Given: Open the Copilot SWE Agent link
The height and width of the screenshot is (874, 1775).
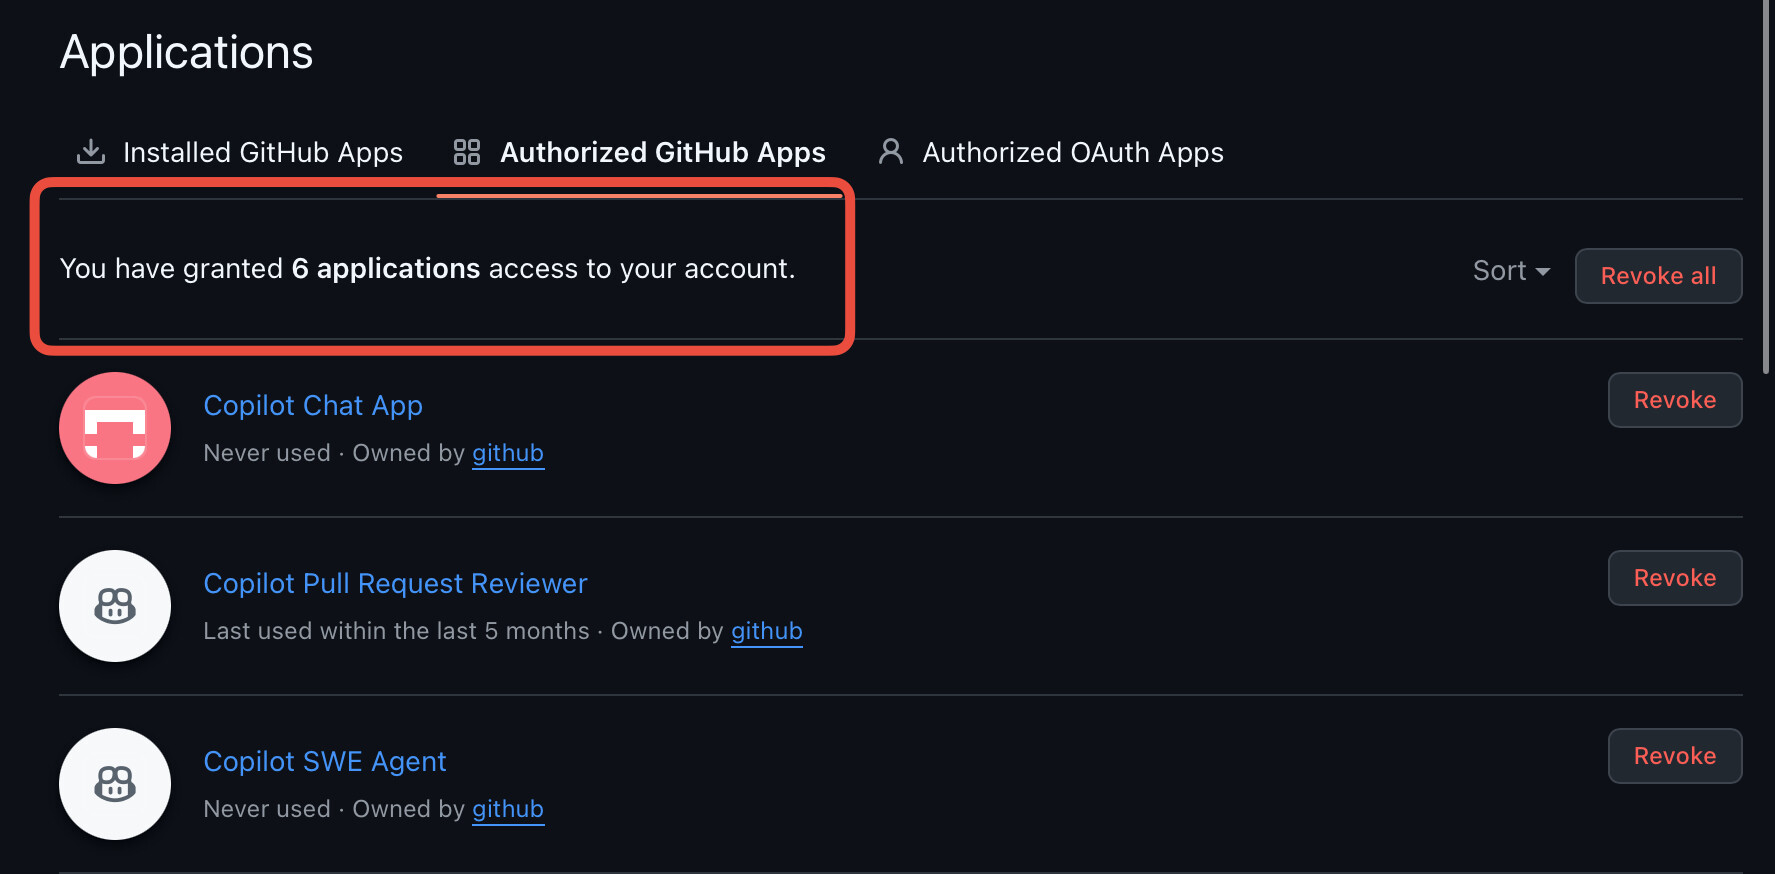Looking at the screenshot, I should pos(325,761).
